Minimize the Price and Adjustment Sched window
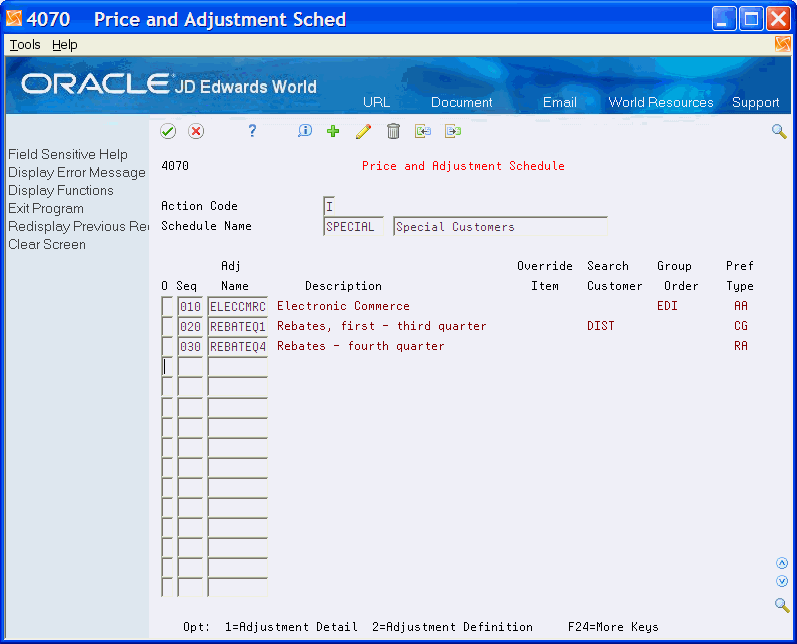 click(x=724, y=19)
